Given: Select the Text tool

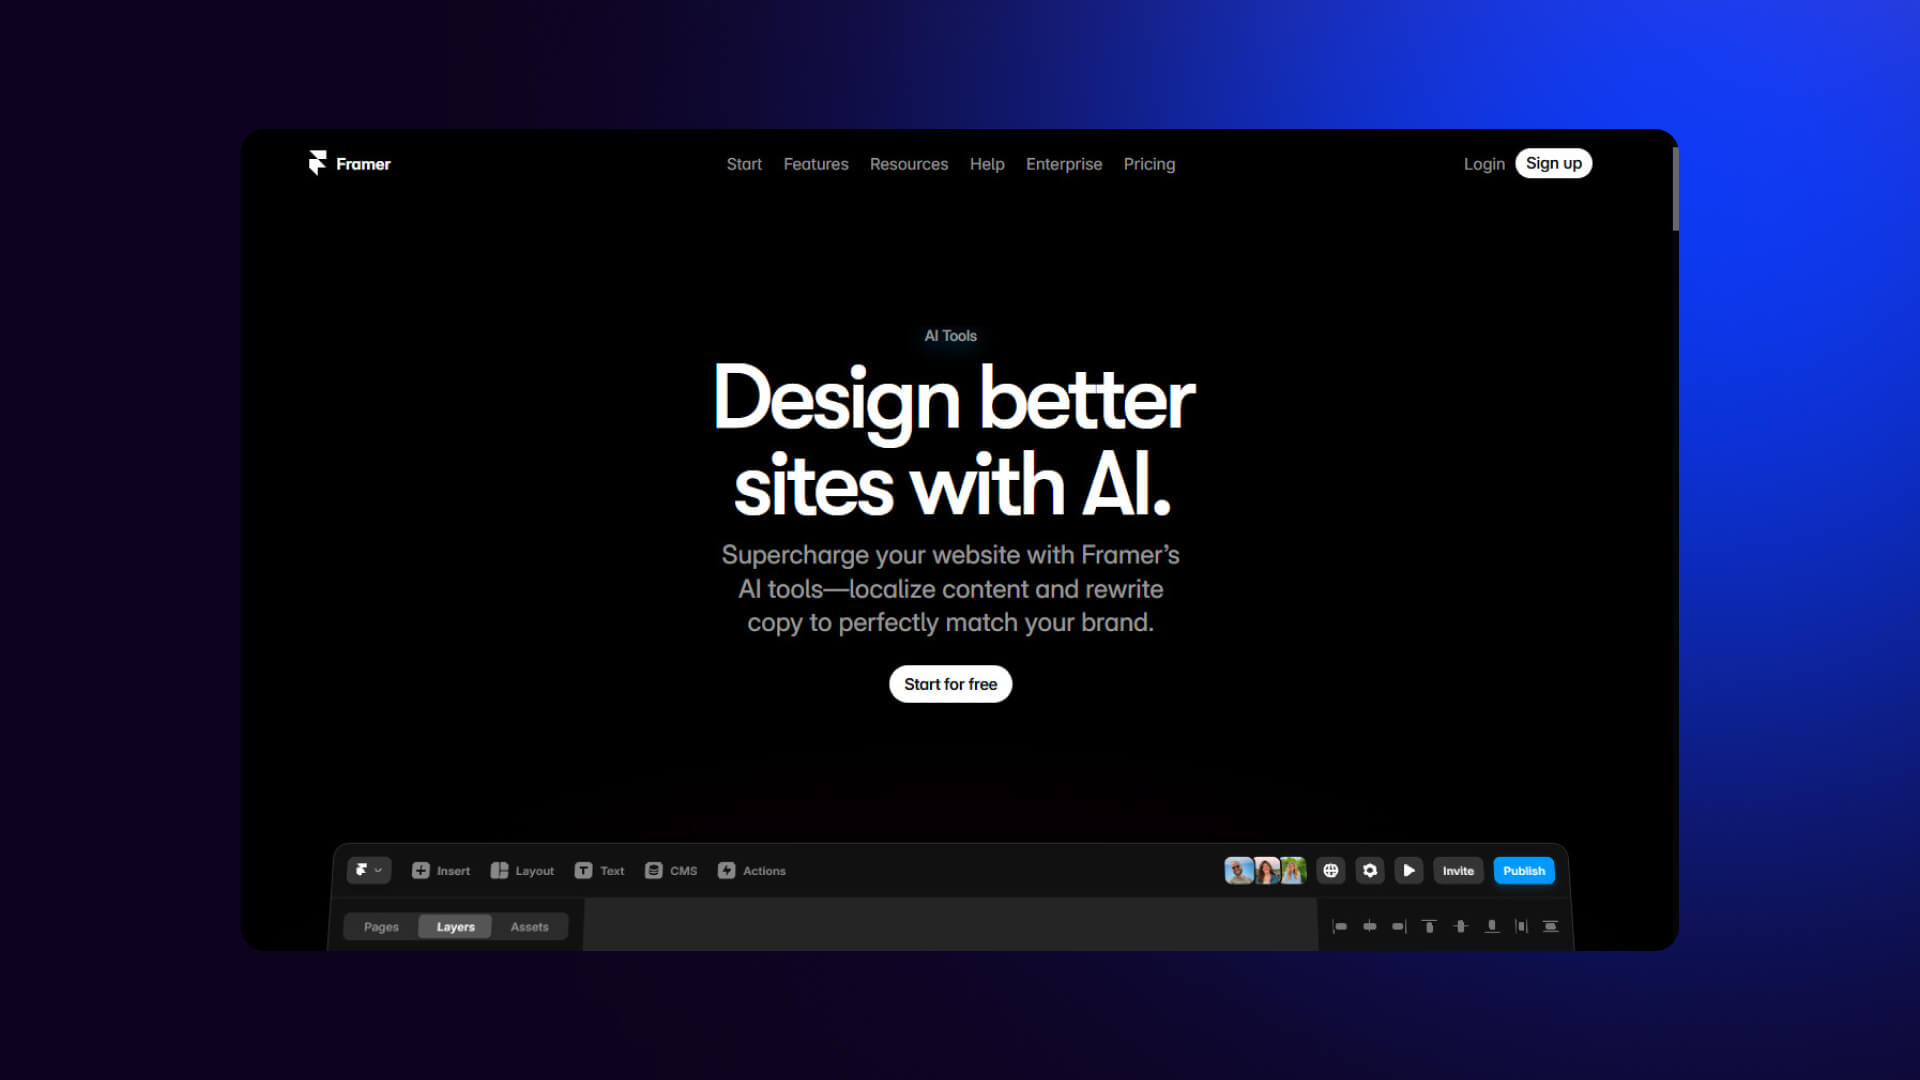Looking at the screenshot, I should [599, 870].
